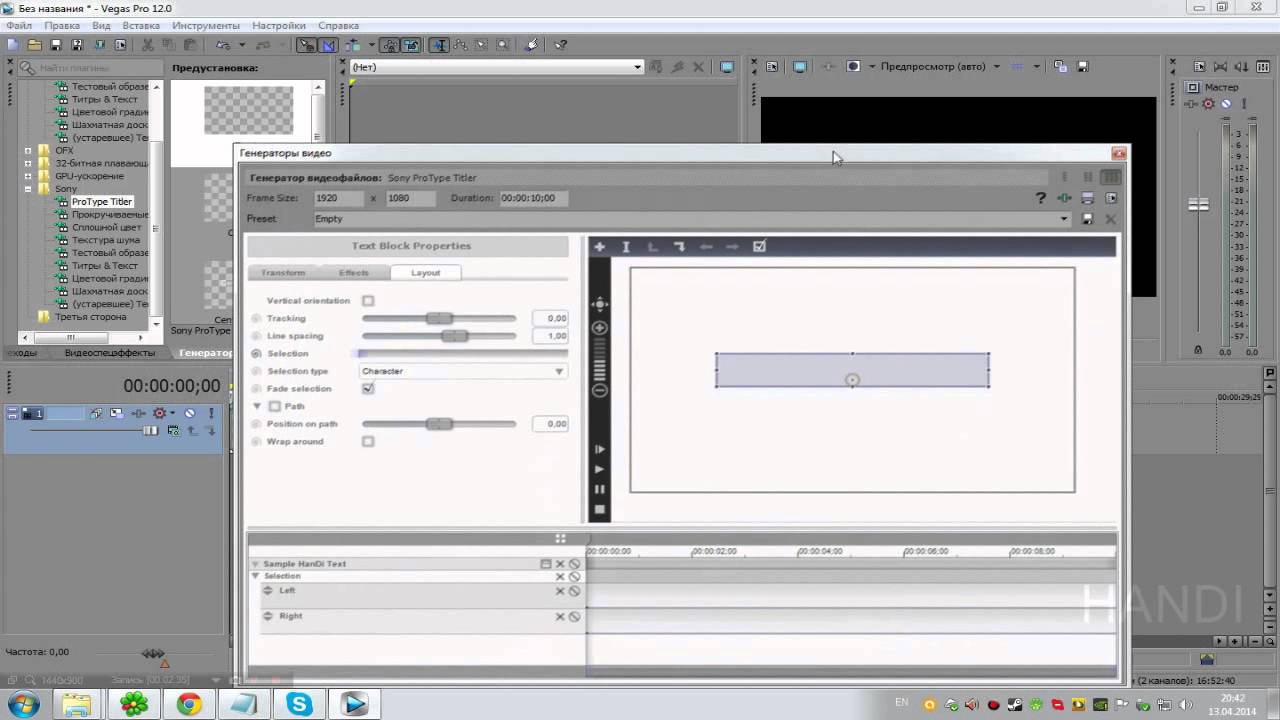Click the Save icon in Vegas toolbar
The image size is (1280, 720).
click(56, 45)
